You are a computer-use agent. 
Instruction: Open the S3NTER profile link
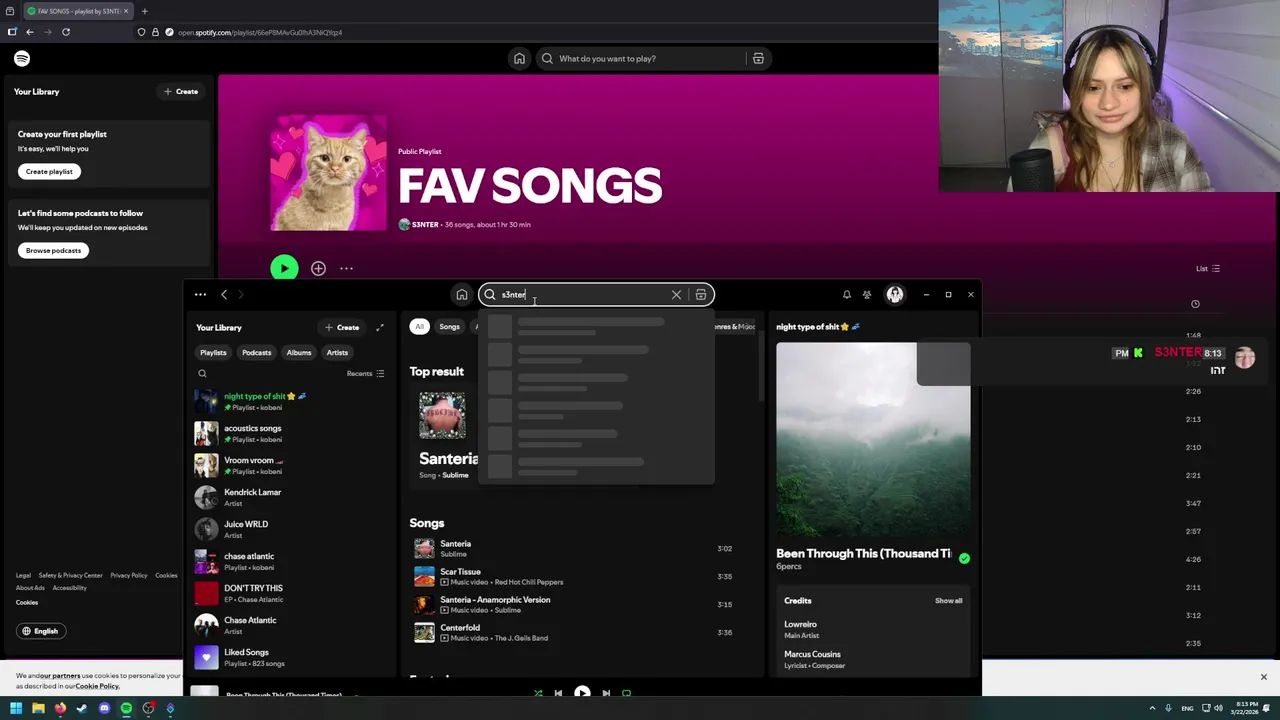(425, 224)
